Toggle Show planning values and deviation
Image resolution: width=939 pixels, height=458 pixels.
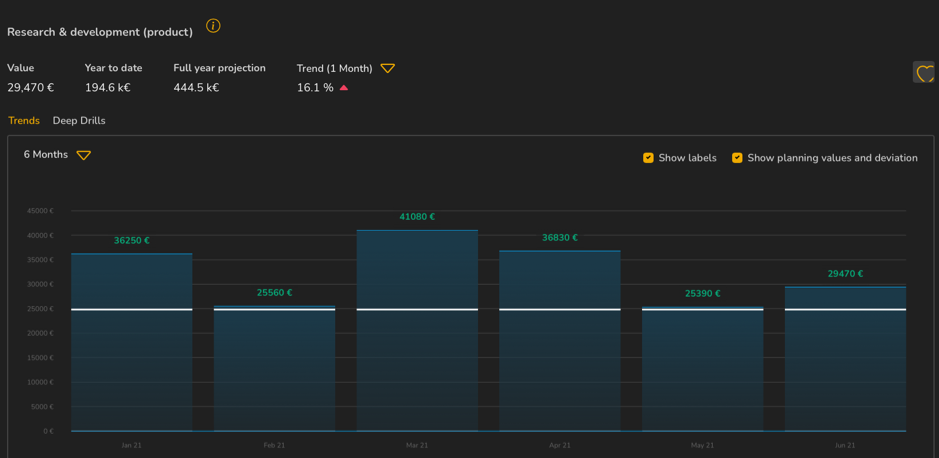737,158
